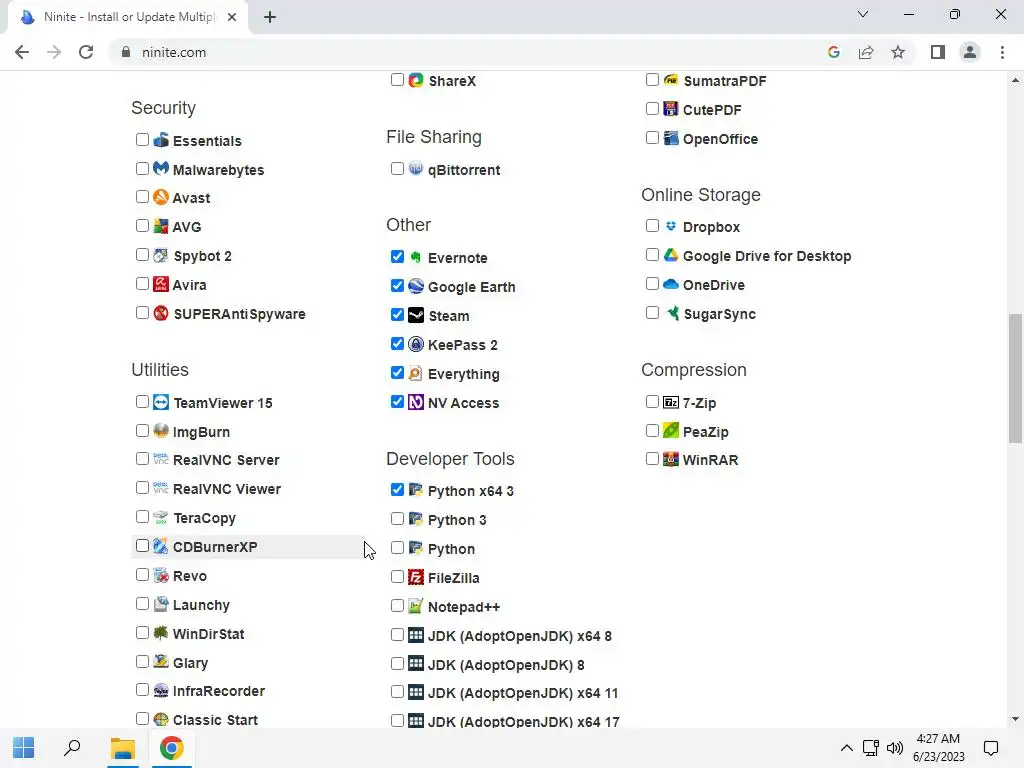Screen dimensions: 1024x768
Task: Click the PeaZip green icon
Action: coord(671,430)
